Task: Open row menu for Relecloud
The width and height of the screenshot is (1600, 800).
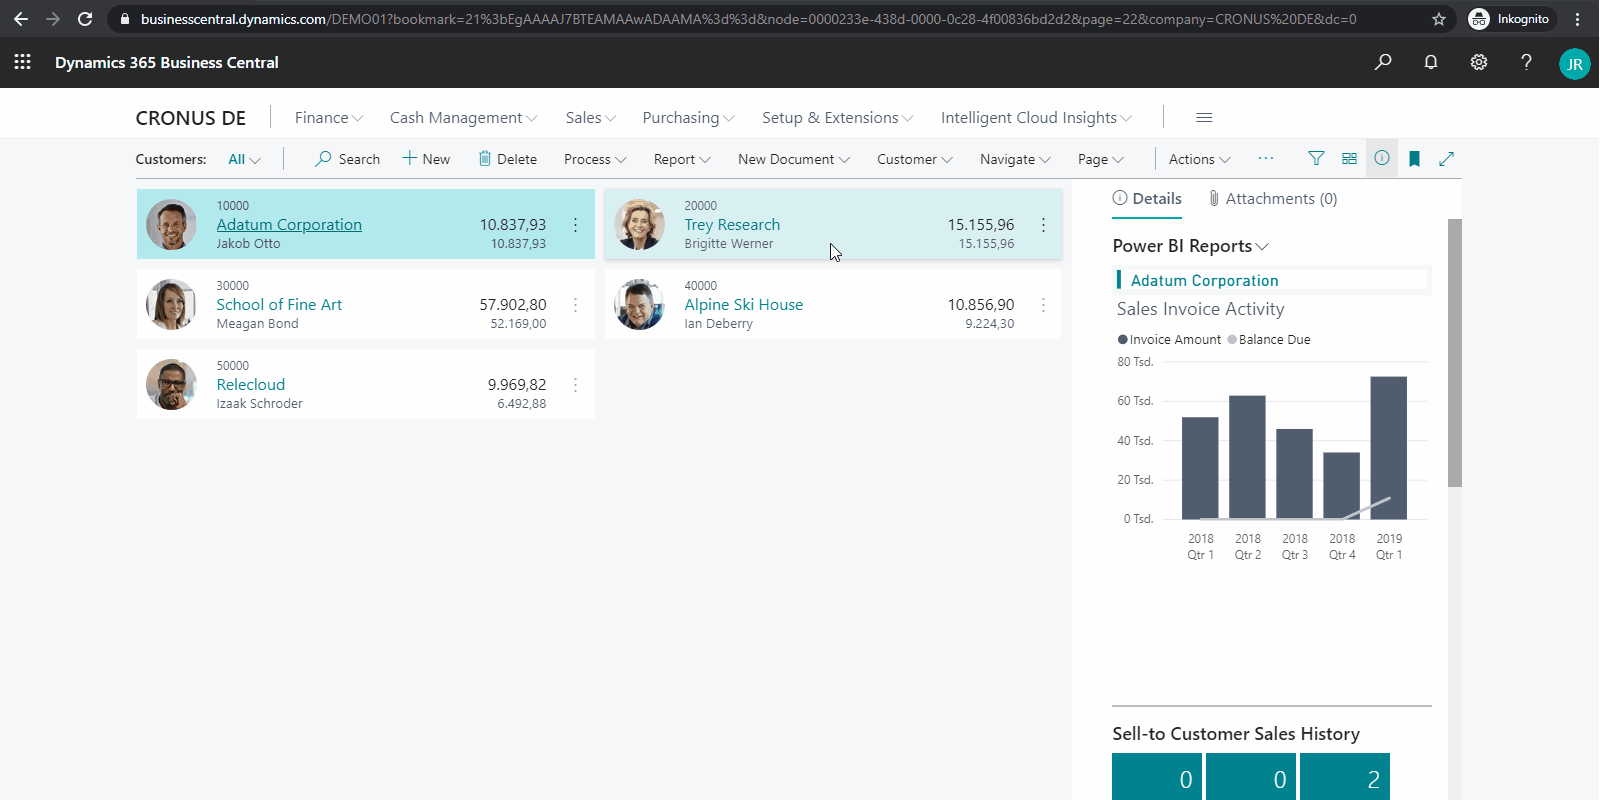Action: coord(575,385)
